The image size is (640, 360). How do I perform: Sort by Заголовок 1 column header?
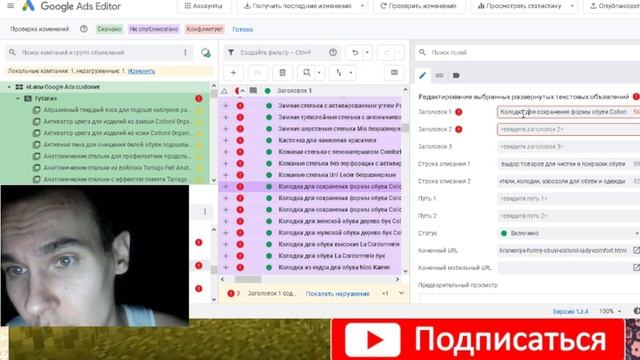point(294,91)
